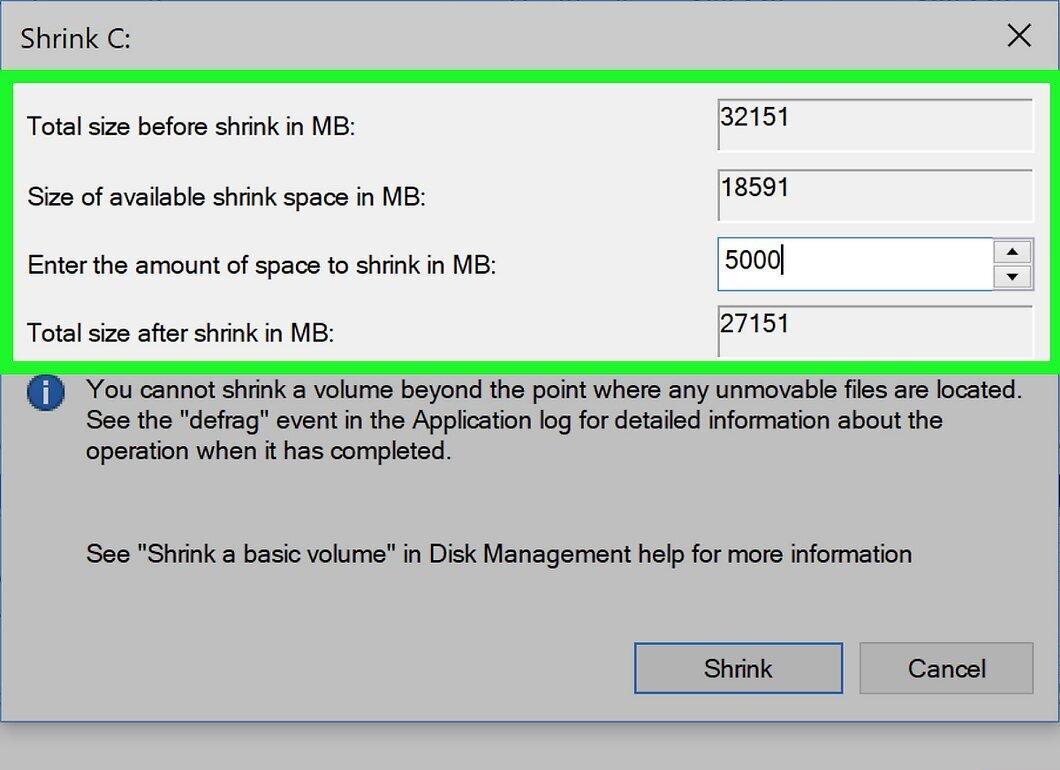The width and height of the screenshot is (1060, 770).
Task: Decrease shrink amount with down arrow
Action: (1012, 276)
